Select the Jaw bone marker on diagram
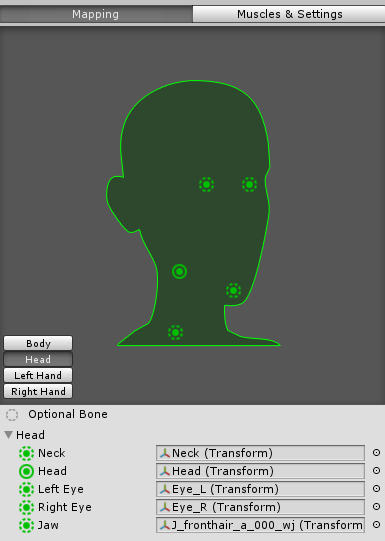The image size is (385, 541). [234, 291]
